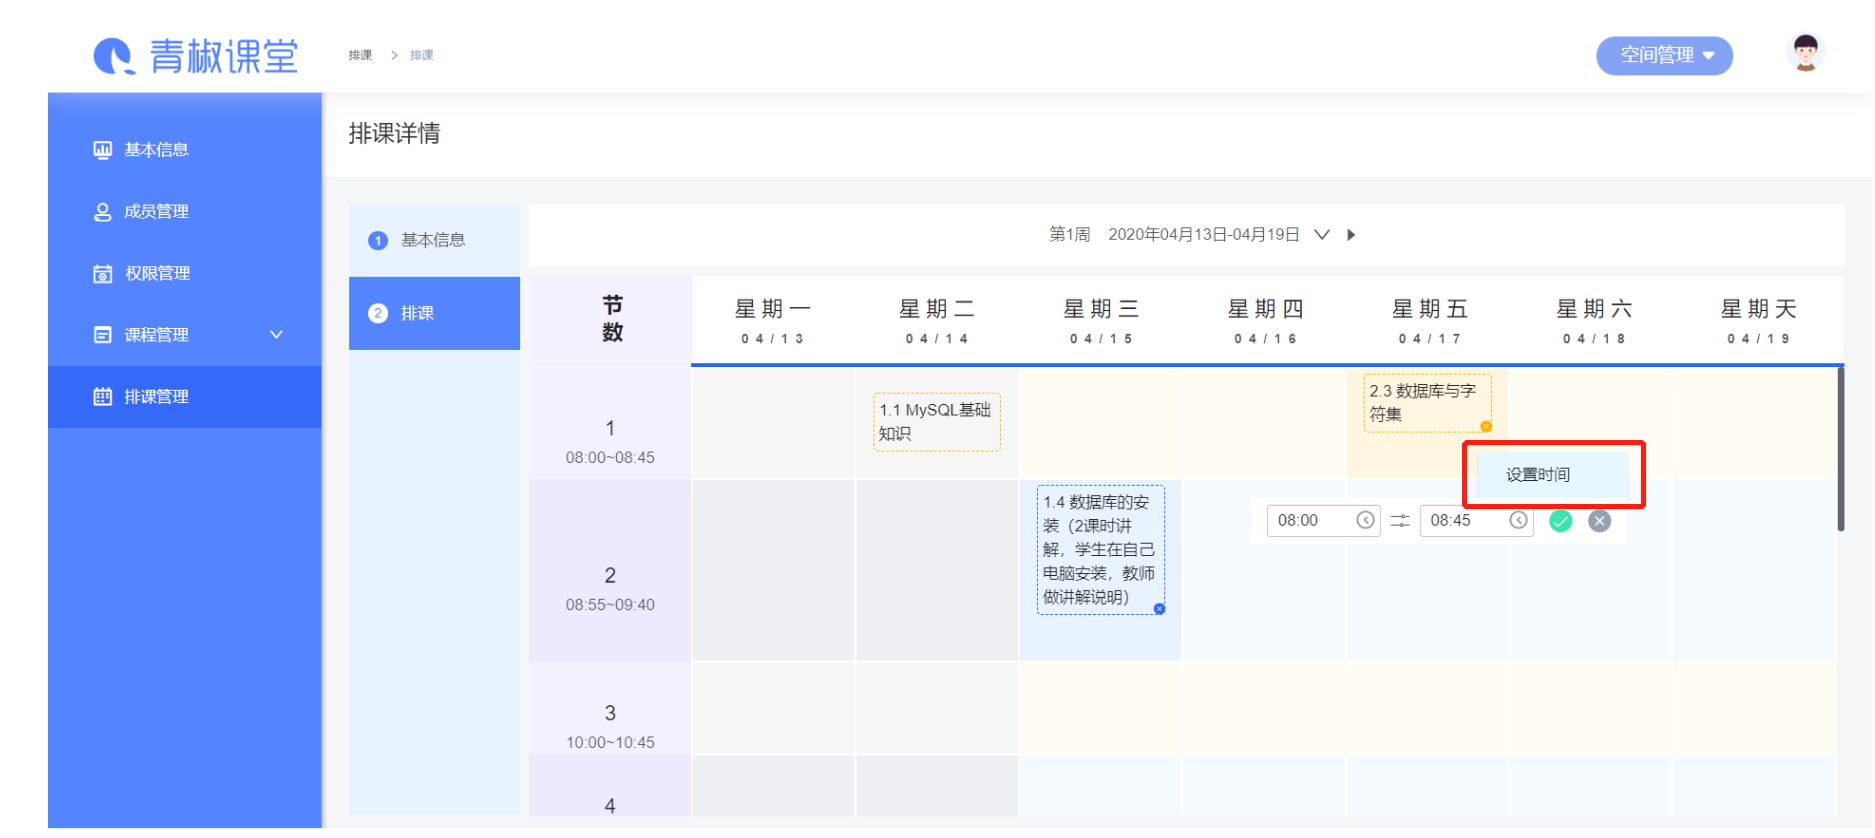This screenshot has height=838, width=1875.
Task: Click the 星期五 04/17 column header
Action: (1430, 321)
